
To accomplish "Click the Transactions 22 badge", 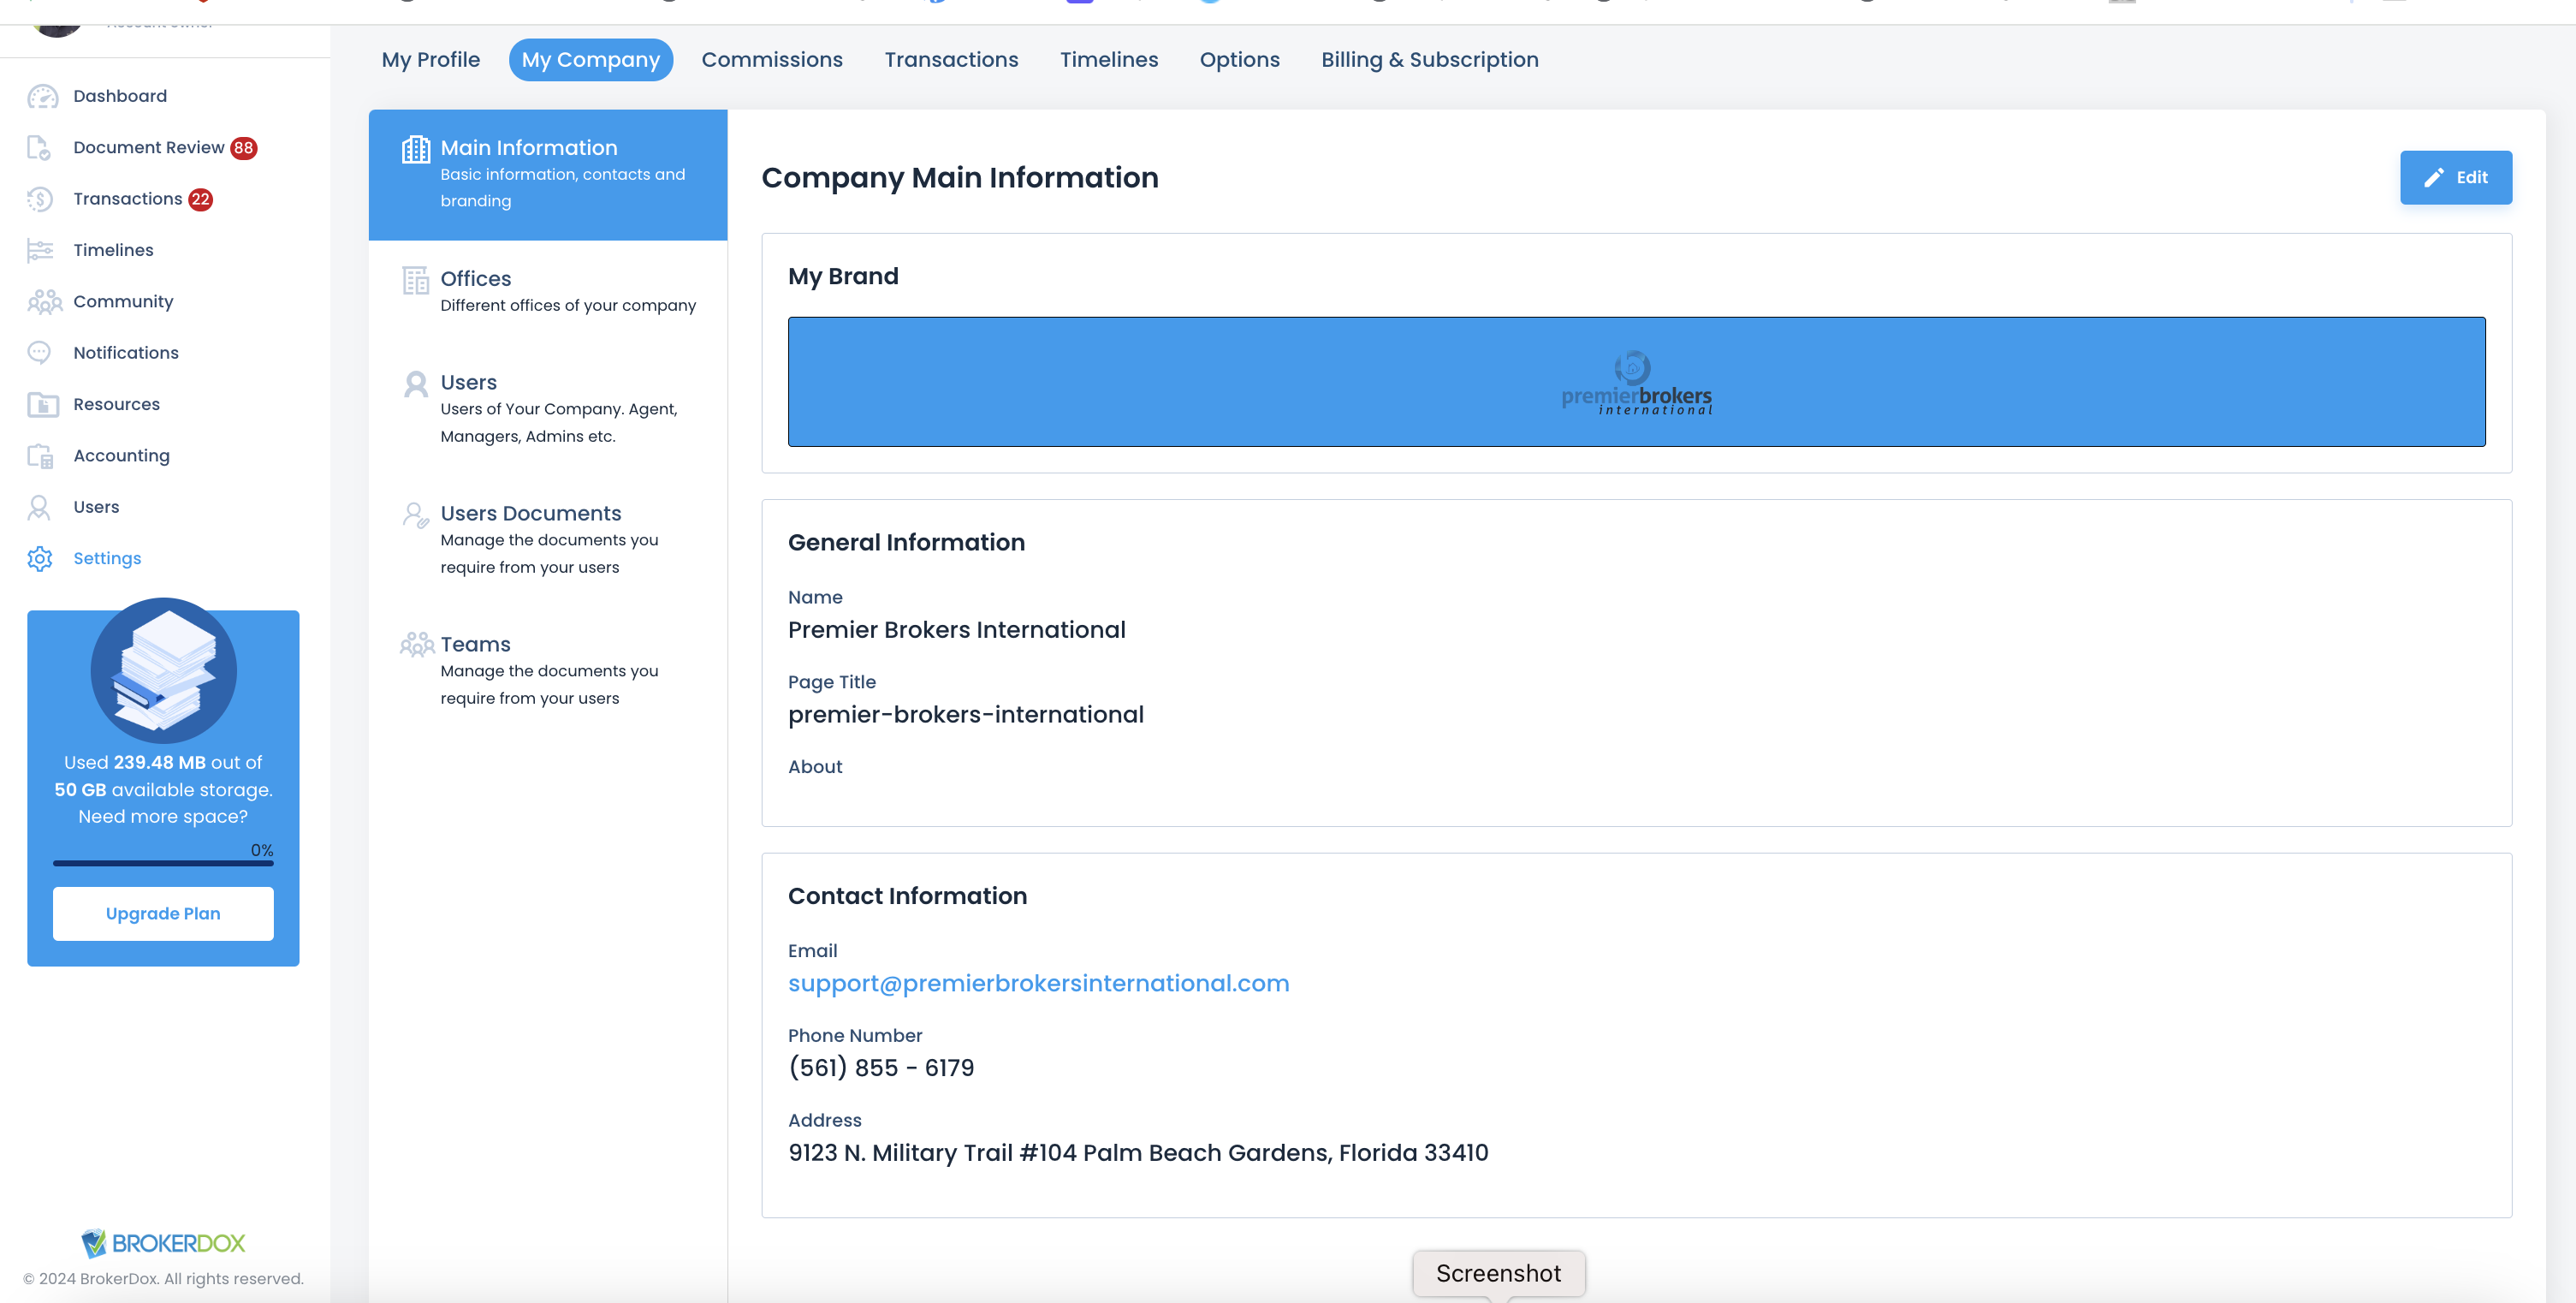I will 201,199.
